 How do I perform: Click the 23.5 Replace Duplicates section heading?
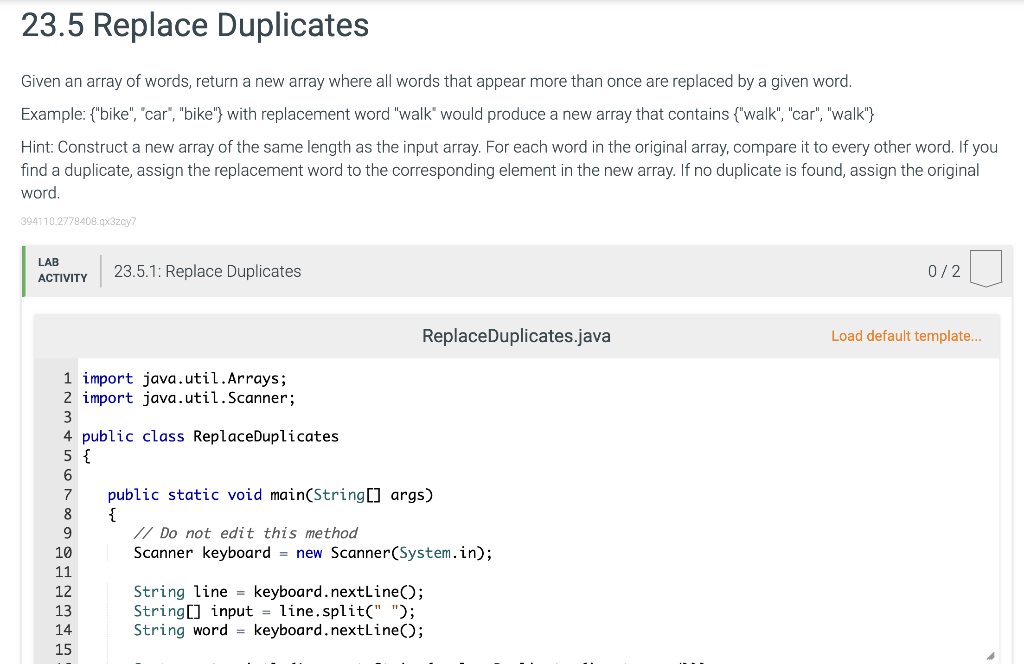click(196, 25)
